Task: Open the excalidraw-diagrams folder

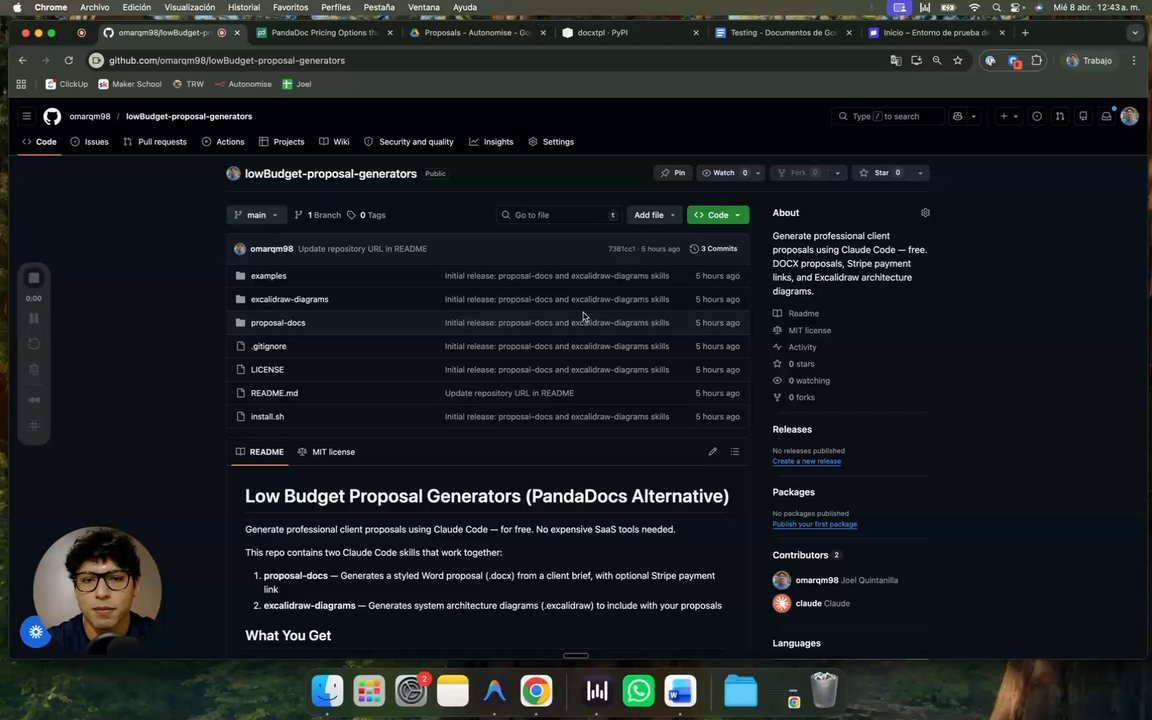Action: click(x=289, y=300)
